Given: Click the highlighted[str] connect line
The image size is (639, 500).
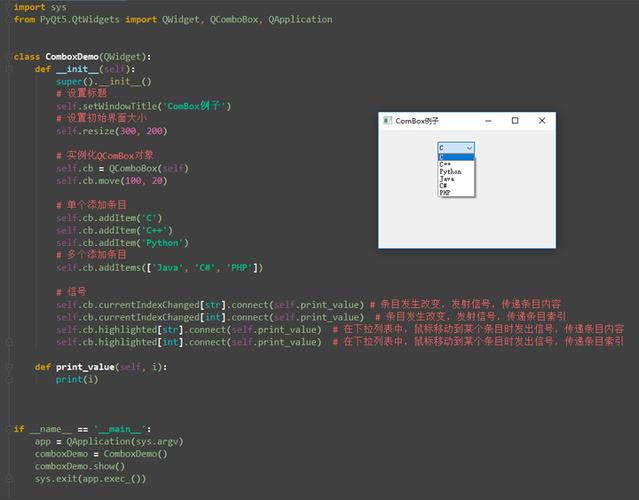Looking at the screenshot, I should [189, 329].
